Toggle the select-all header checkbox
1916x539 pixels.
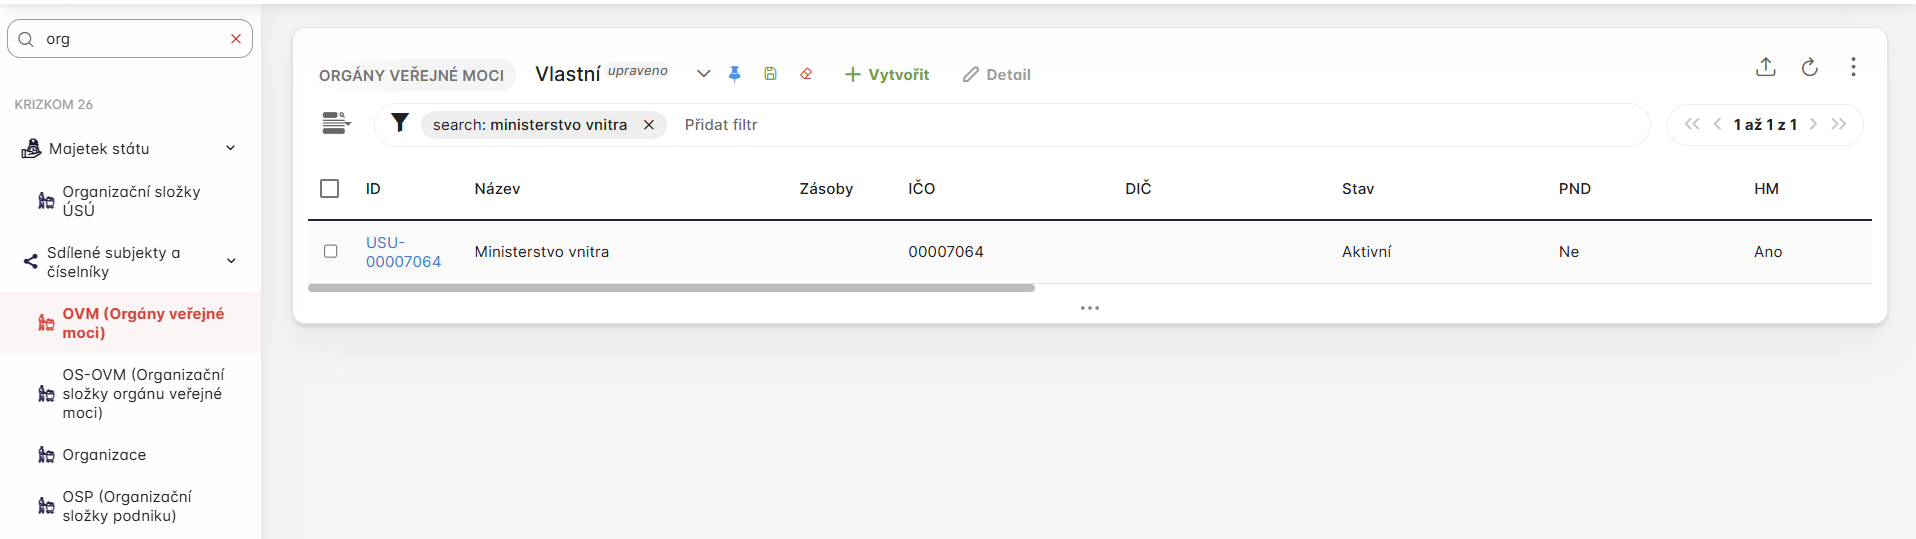330,188
